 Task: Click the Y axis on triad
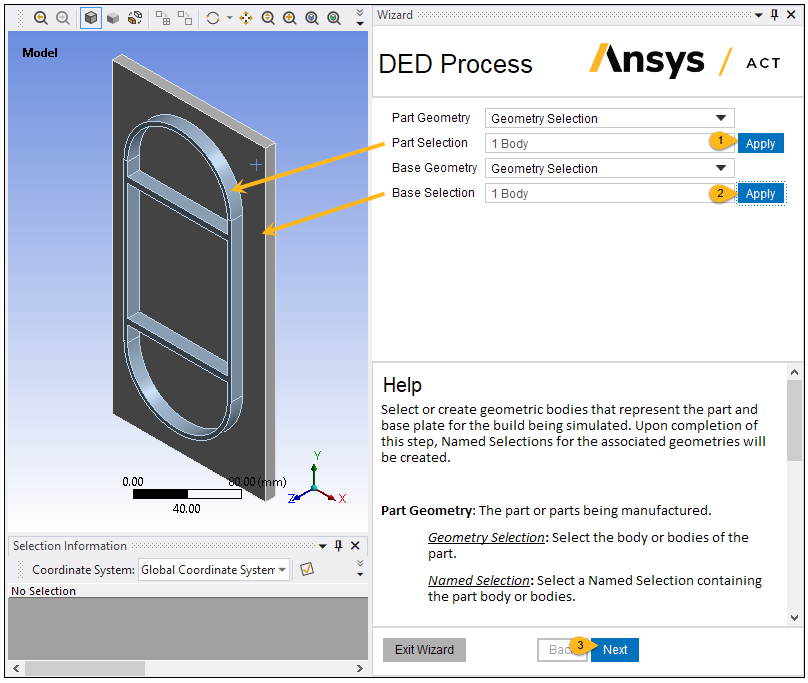pos(317,455)
